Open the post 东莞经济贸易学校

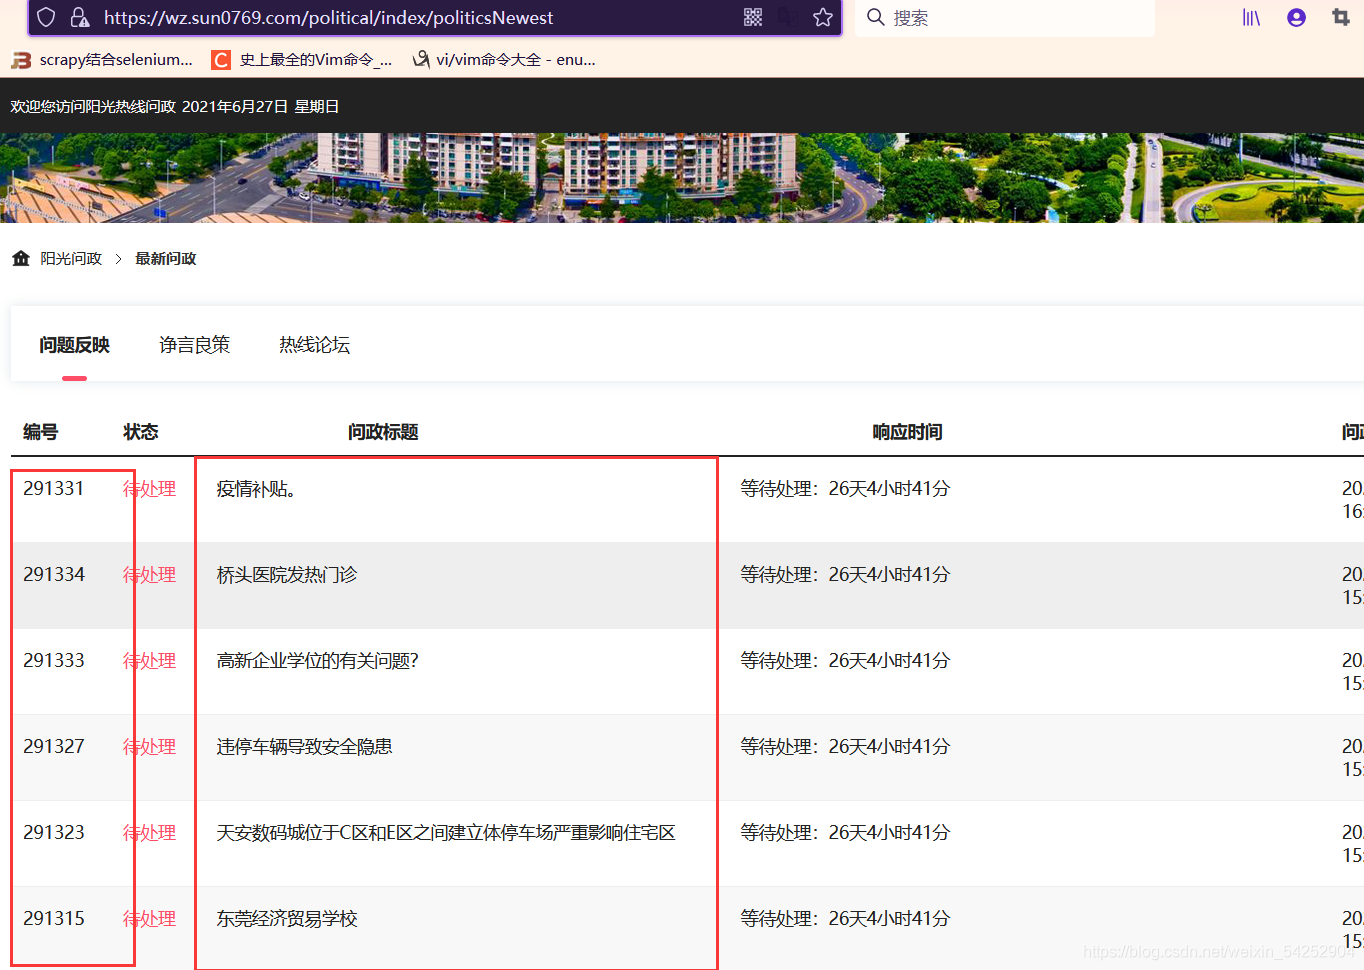click(x=287, y=919)
